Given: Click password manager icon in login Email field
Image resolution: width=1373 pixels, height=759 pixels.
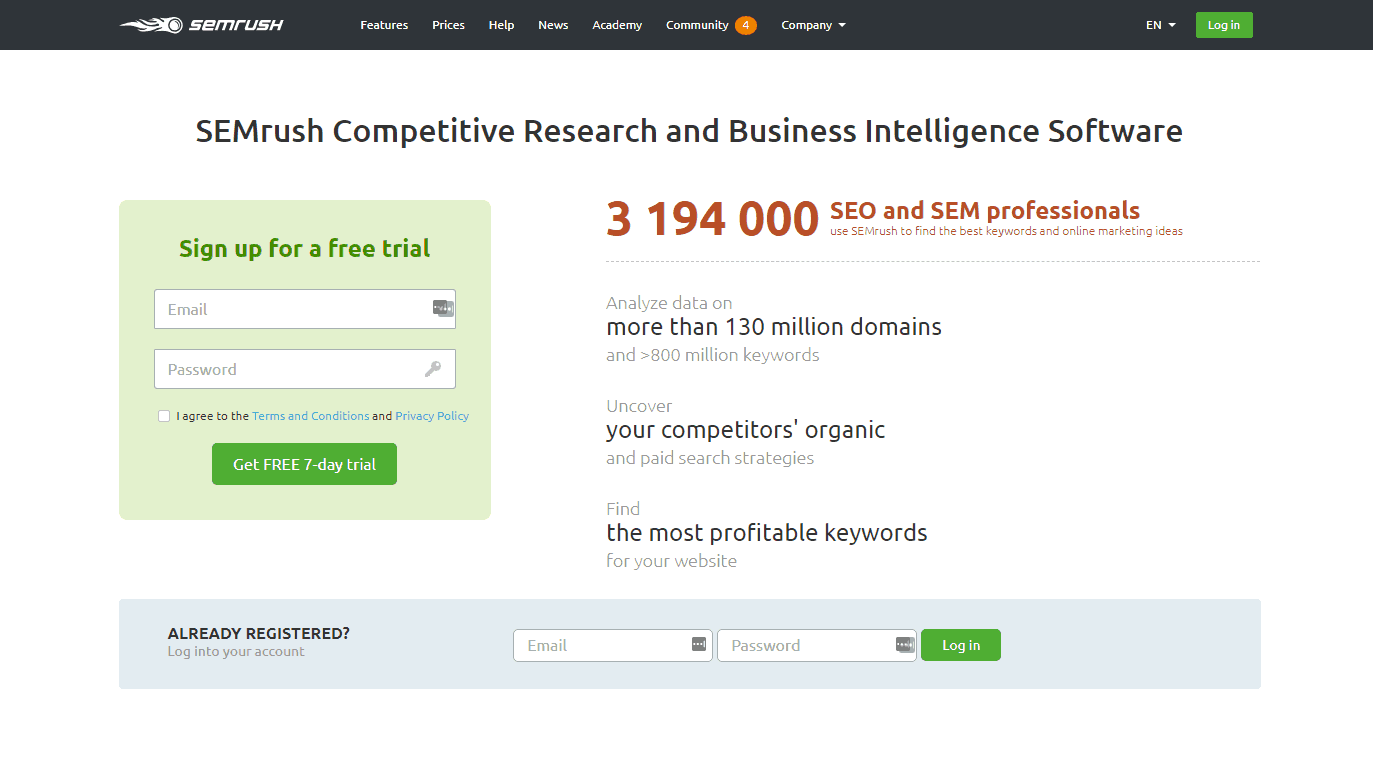Looking at the screenshot, I should (699, 645).
